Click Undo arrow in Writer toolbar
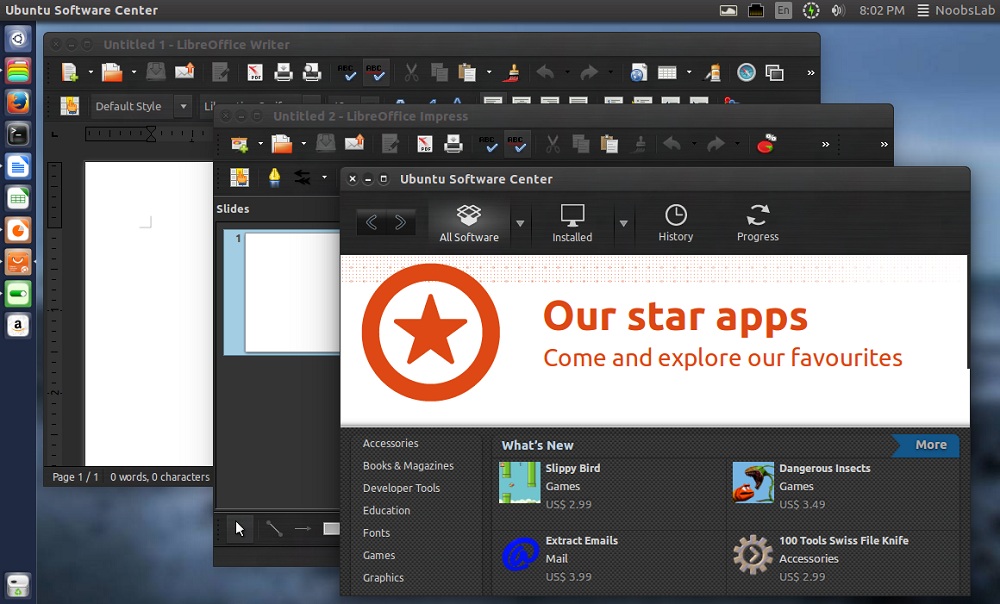The width and height of the screenshot is (1000, 604). click(545, 72)
